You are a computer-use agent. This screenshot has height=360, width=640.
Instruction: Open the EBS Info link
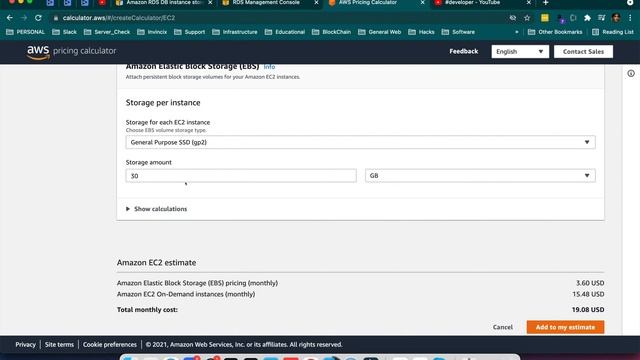pos(269,67)
